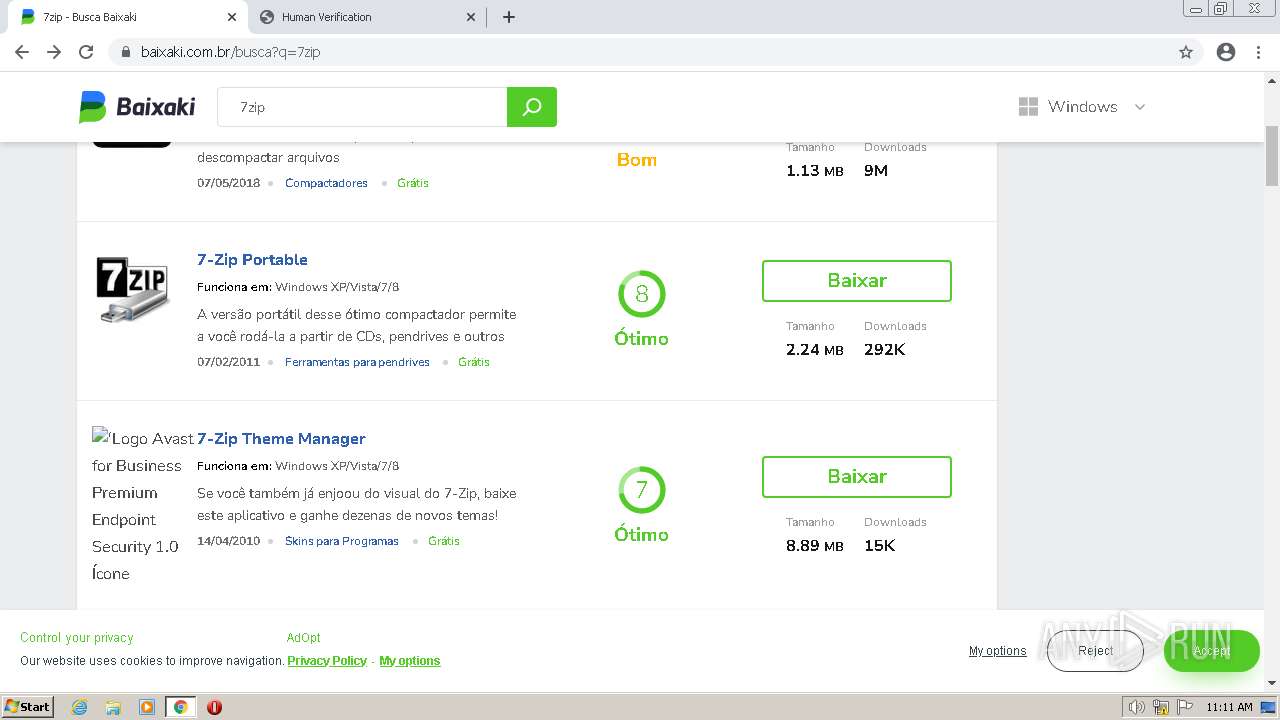Open the Skins para Programas category
The image size is (1280, 720).
click(342, 541)
